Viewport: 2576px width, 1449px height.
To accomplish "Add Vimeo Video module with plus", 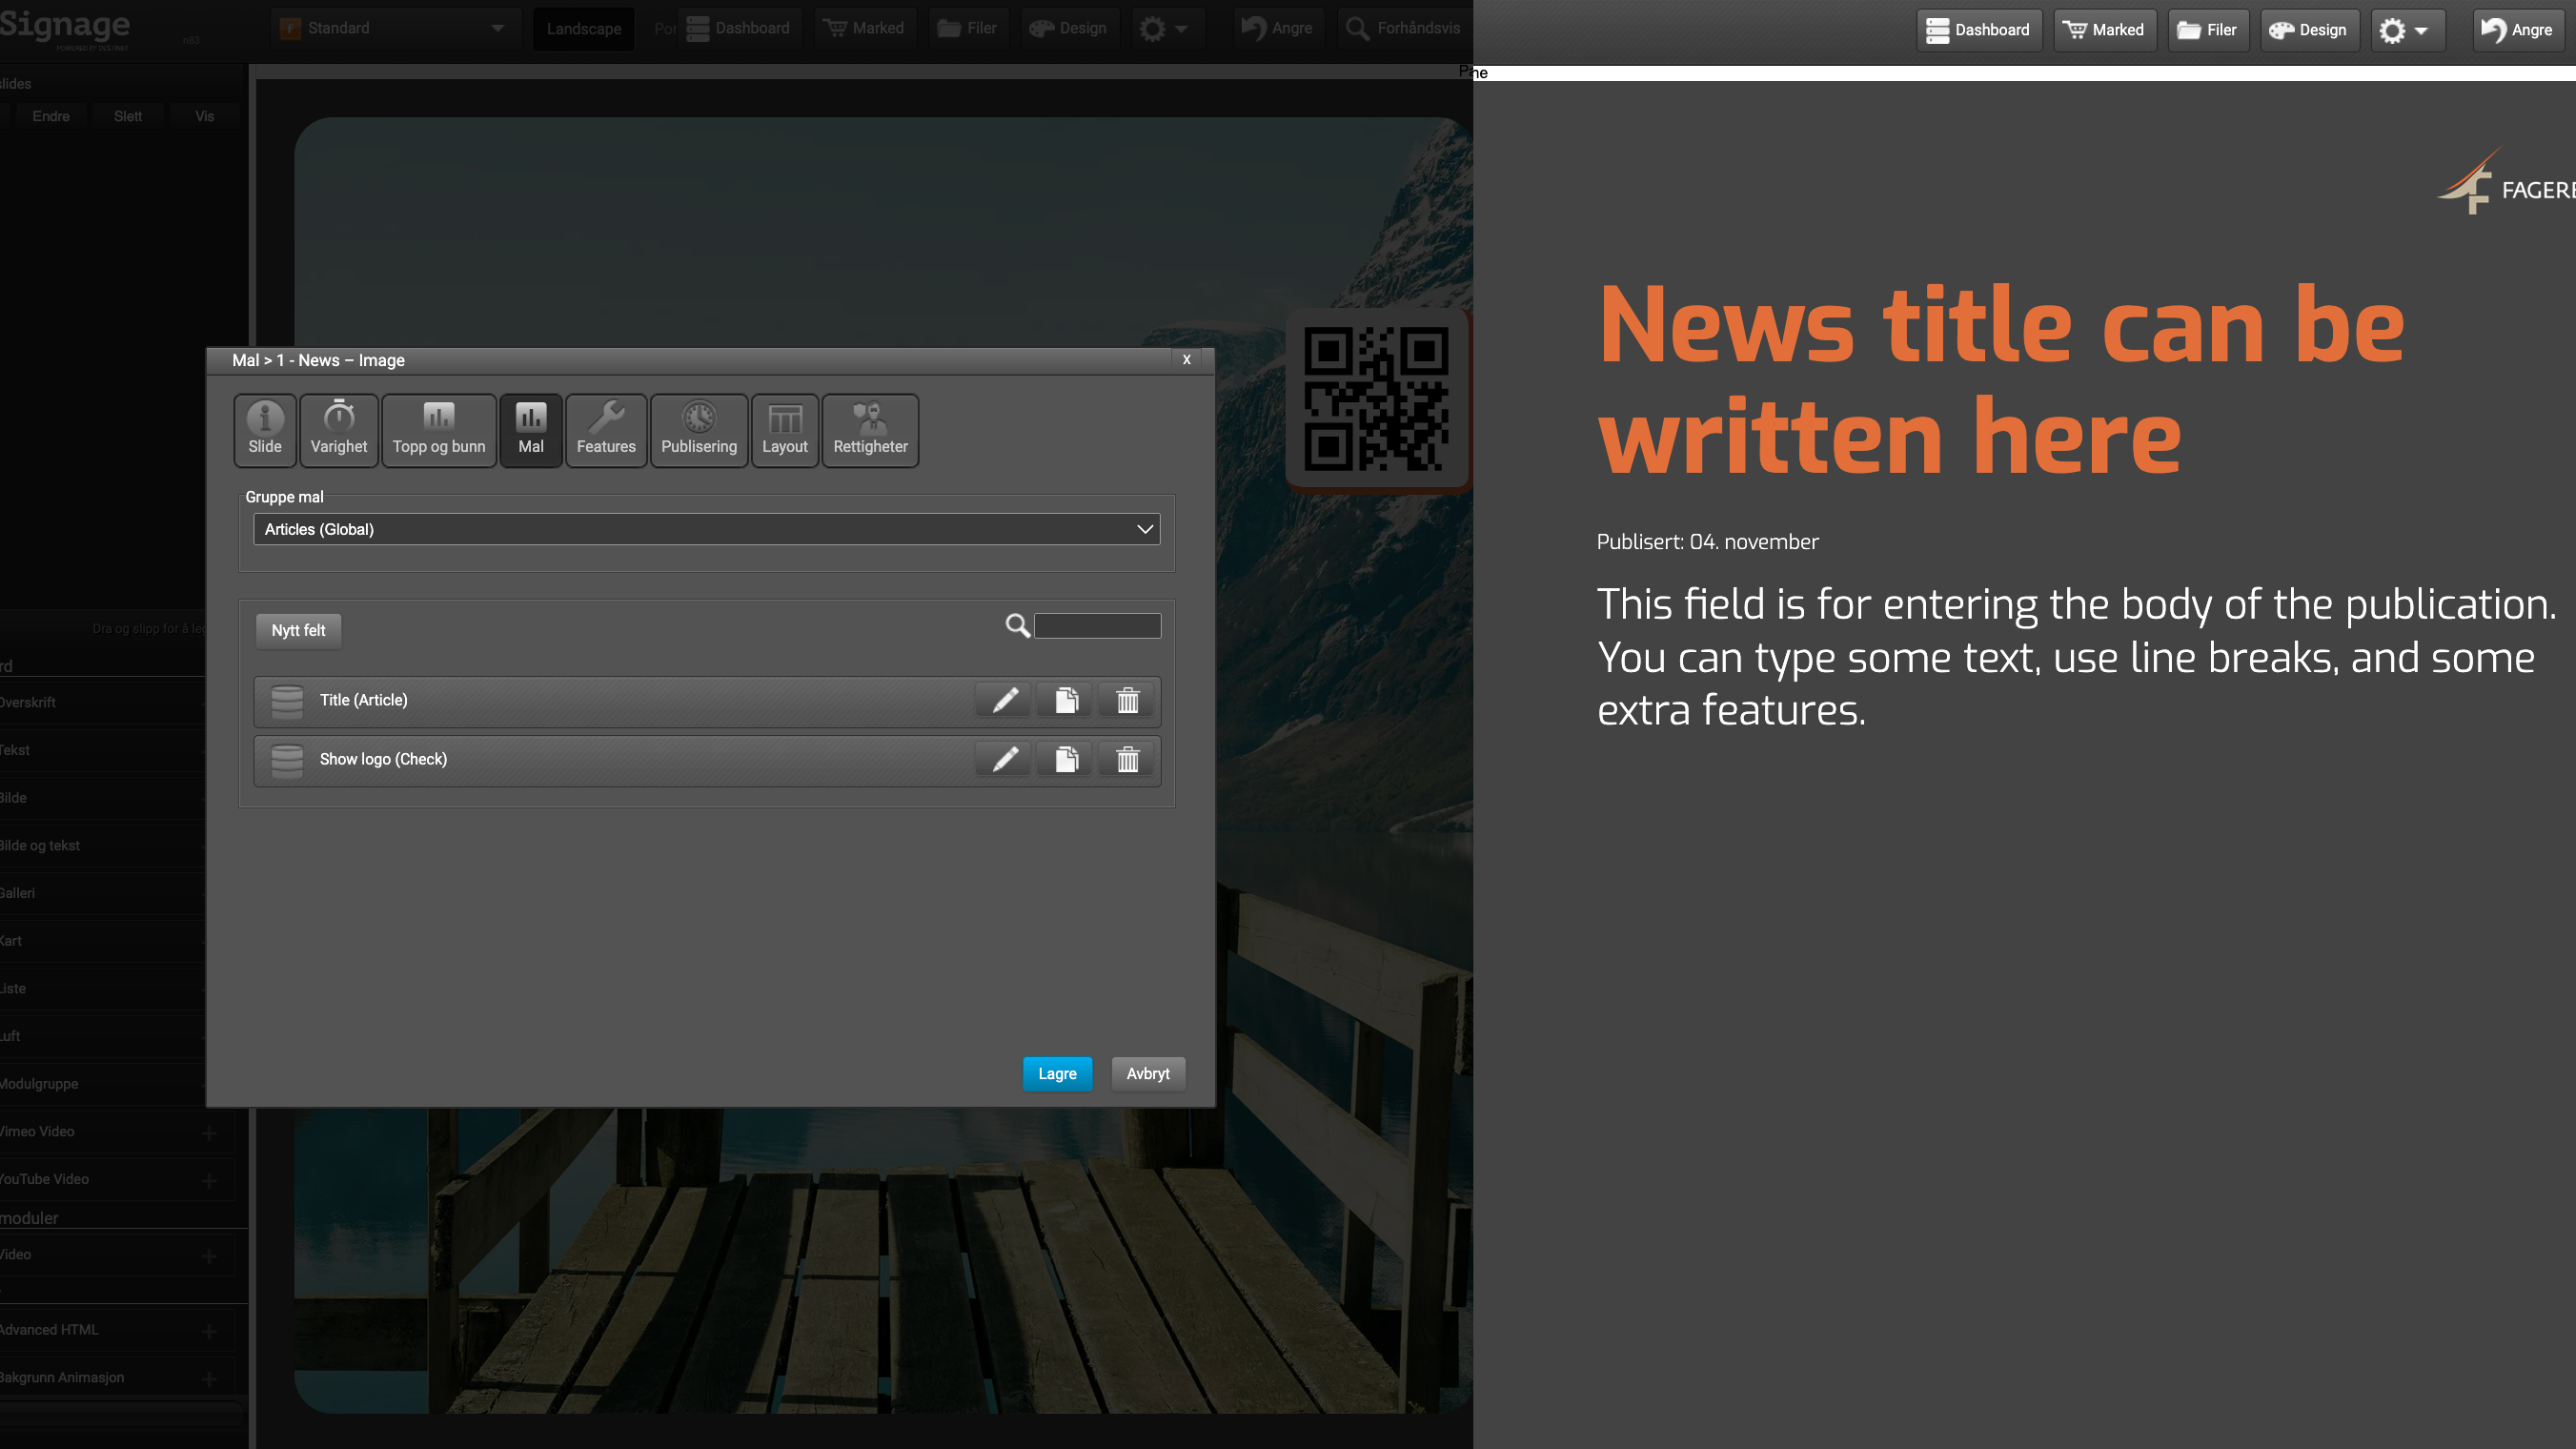I will click(x=209, y=1133).
